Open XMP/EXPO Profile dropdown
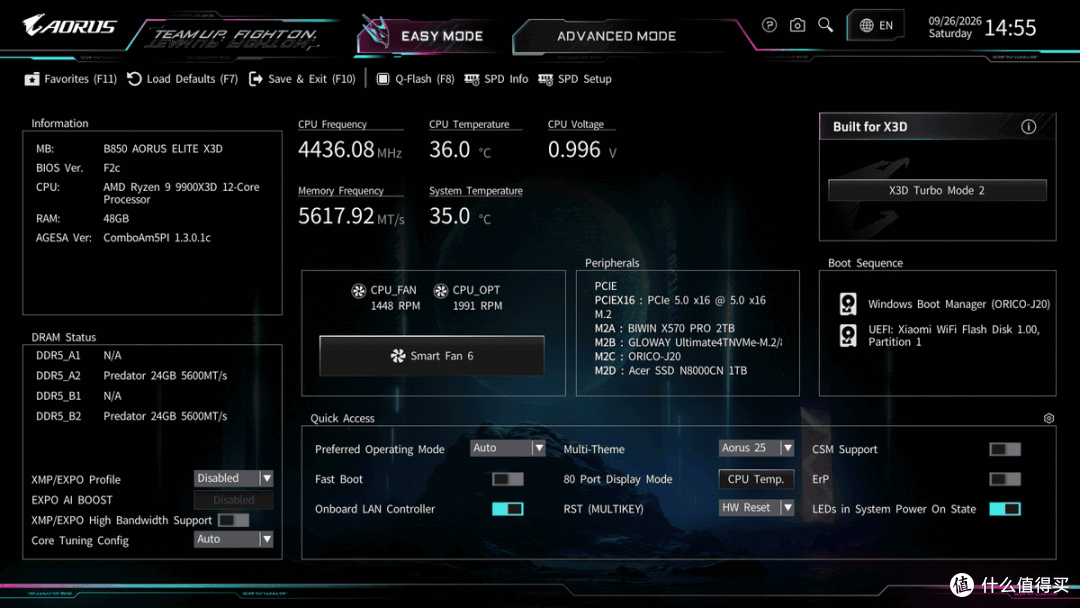The width and height of the screenshot is (1080, 608). pos(233,478)
